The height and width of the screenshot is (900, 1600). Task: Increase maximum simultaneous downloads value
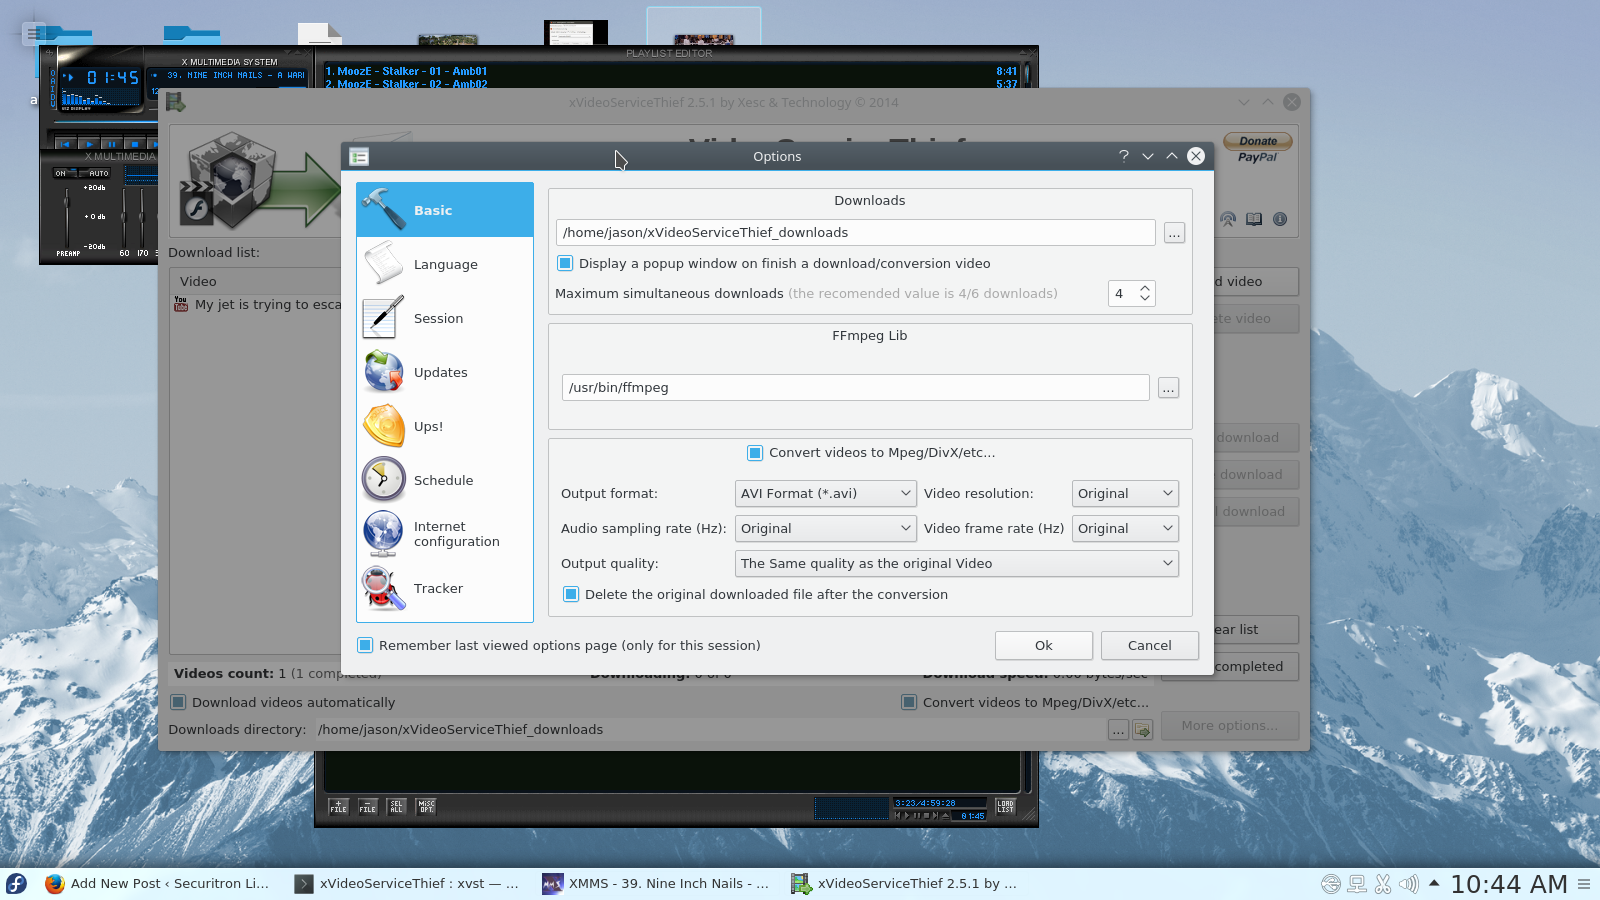point(1145,288)
